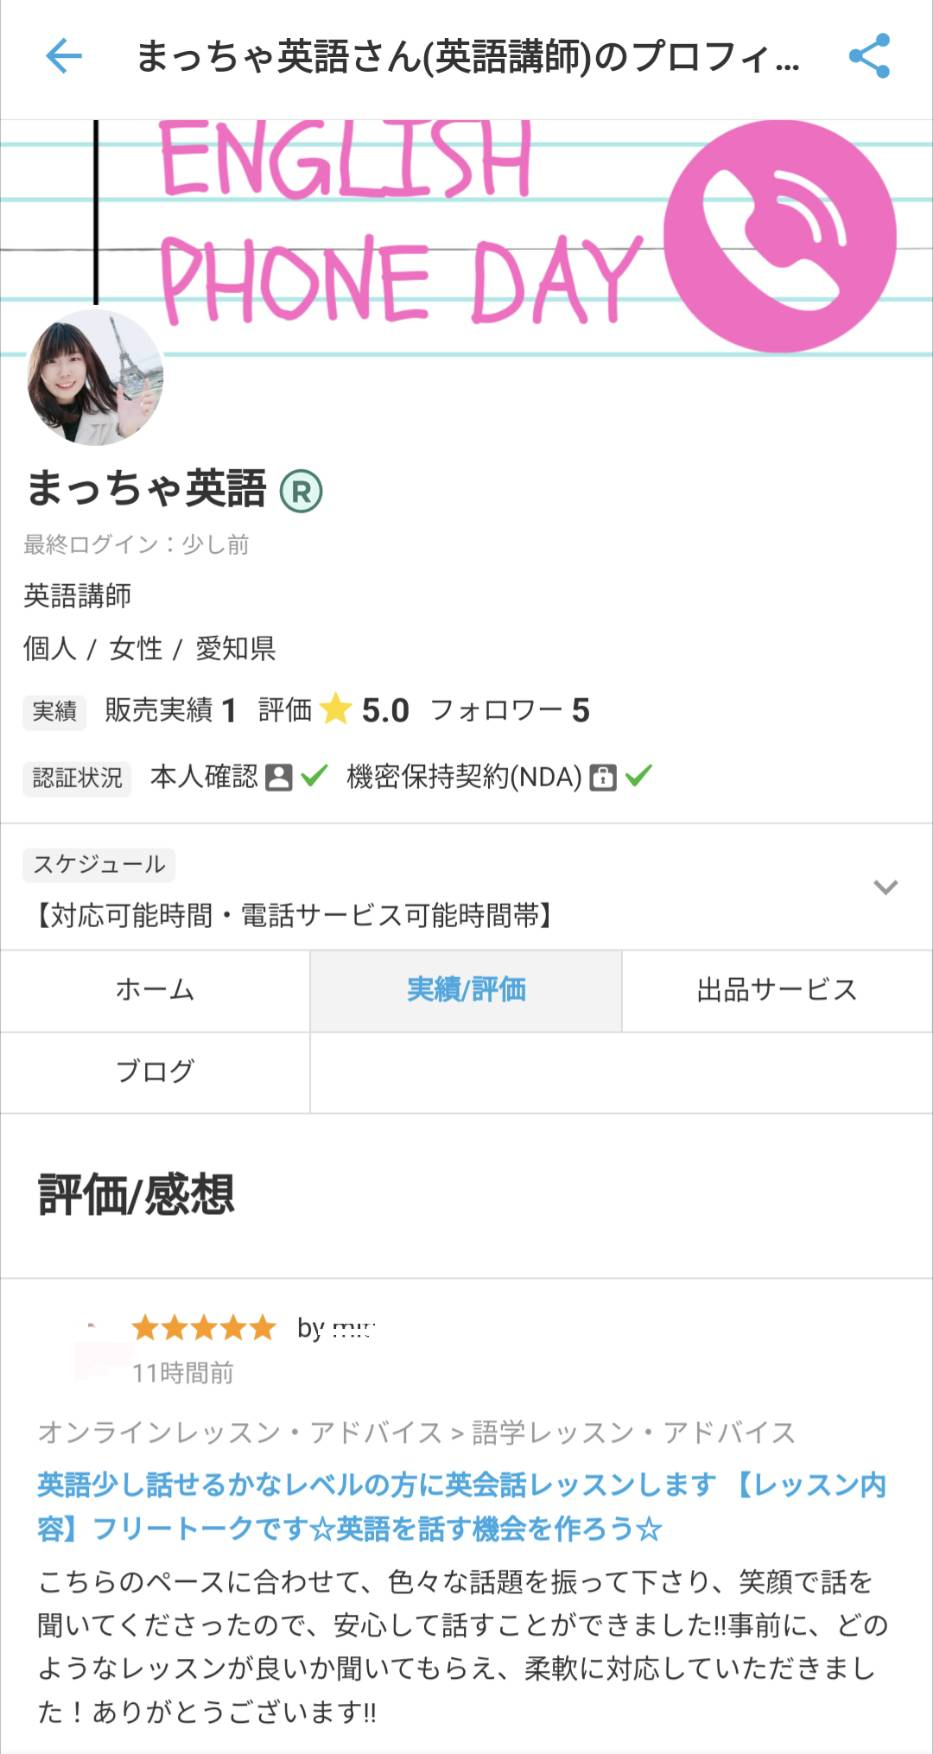933x1754 pixels.
Task: Tap the profile avatar photo
Action: [x=95, y=378]
